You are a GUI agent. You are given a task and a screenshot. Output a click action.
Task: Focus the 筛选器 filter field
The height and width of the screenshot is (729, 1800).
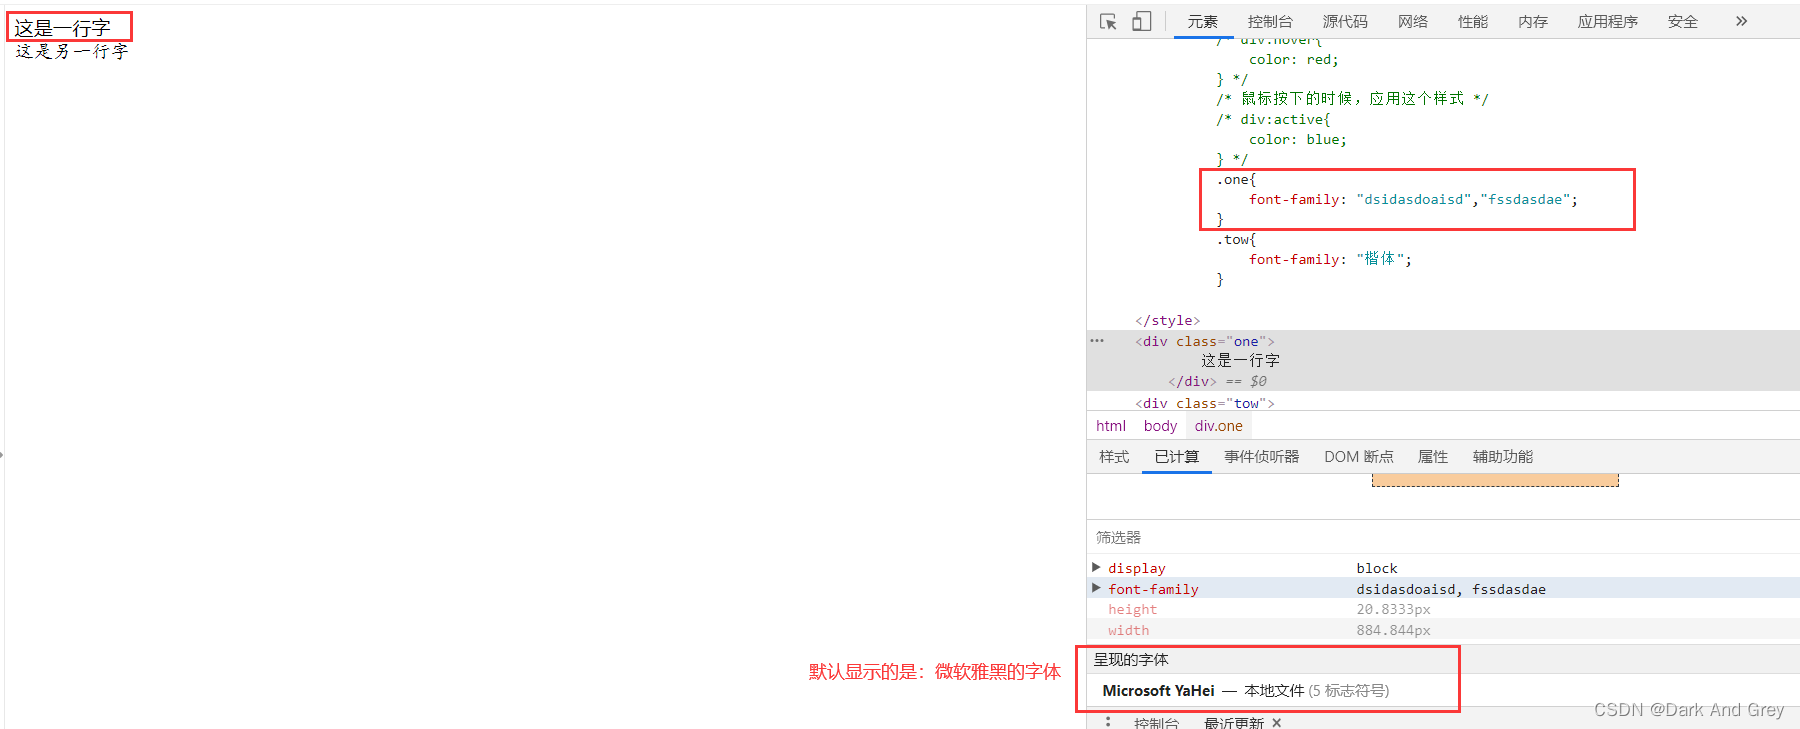(x=1443, y=537)
